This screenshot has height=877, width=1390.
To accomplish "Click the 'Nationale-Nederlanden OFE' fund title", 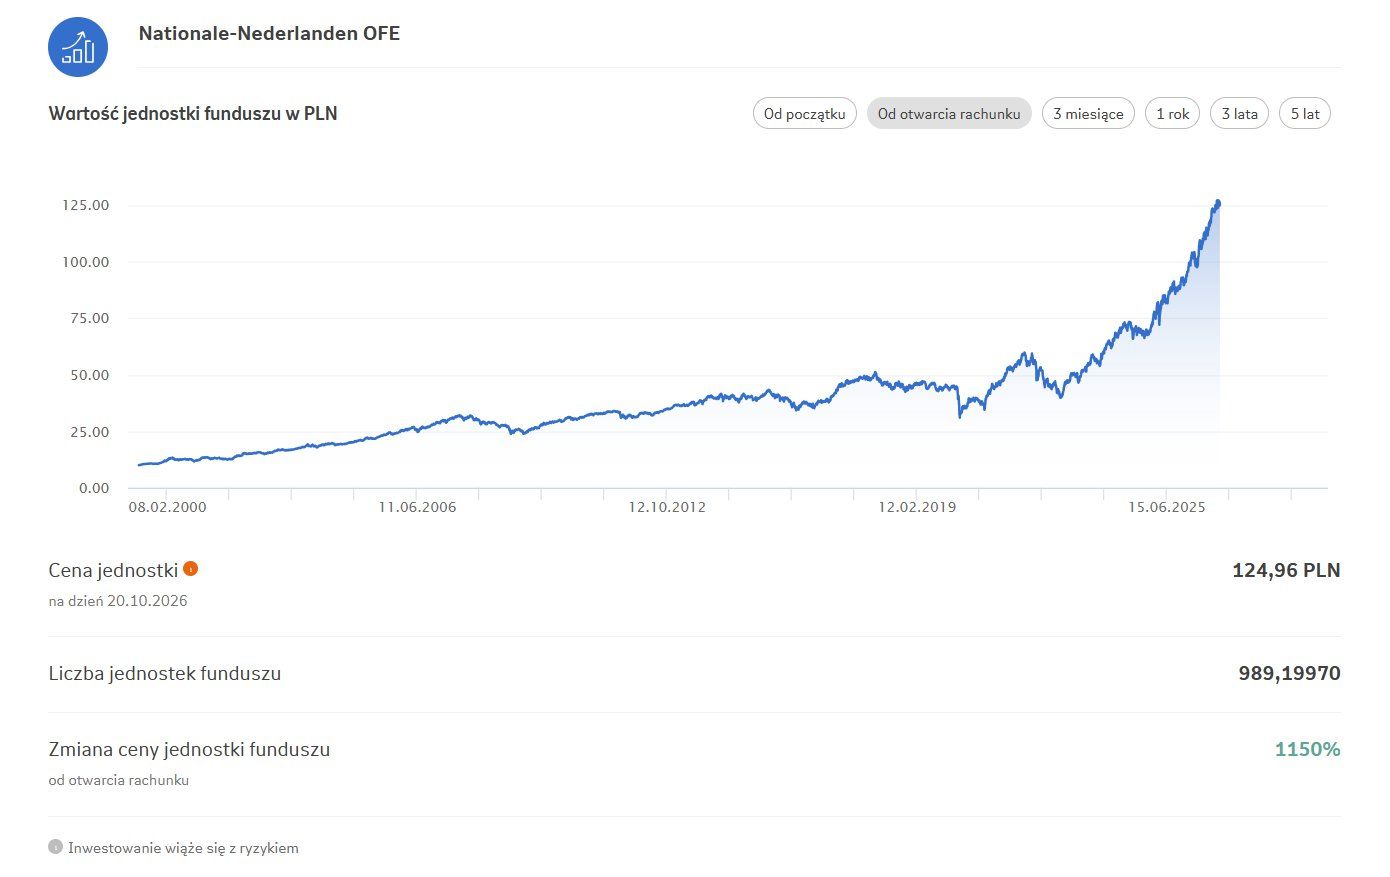I will (x=269, y=33).
